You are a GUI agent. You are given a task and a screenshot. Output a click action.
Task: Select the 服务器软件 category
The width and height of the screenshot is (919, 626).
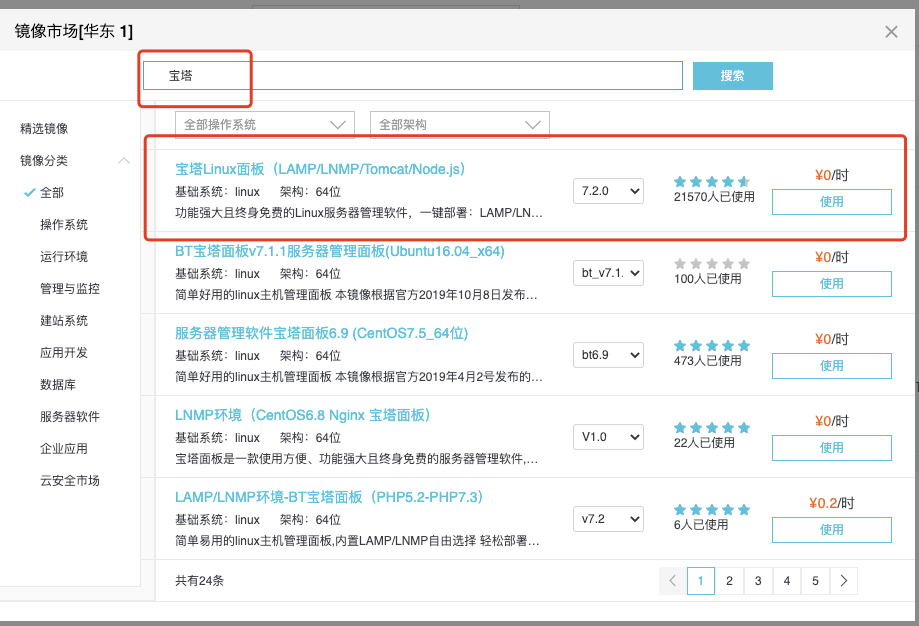tap(70, 417)
